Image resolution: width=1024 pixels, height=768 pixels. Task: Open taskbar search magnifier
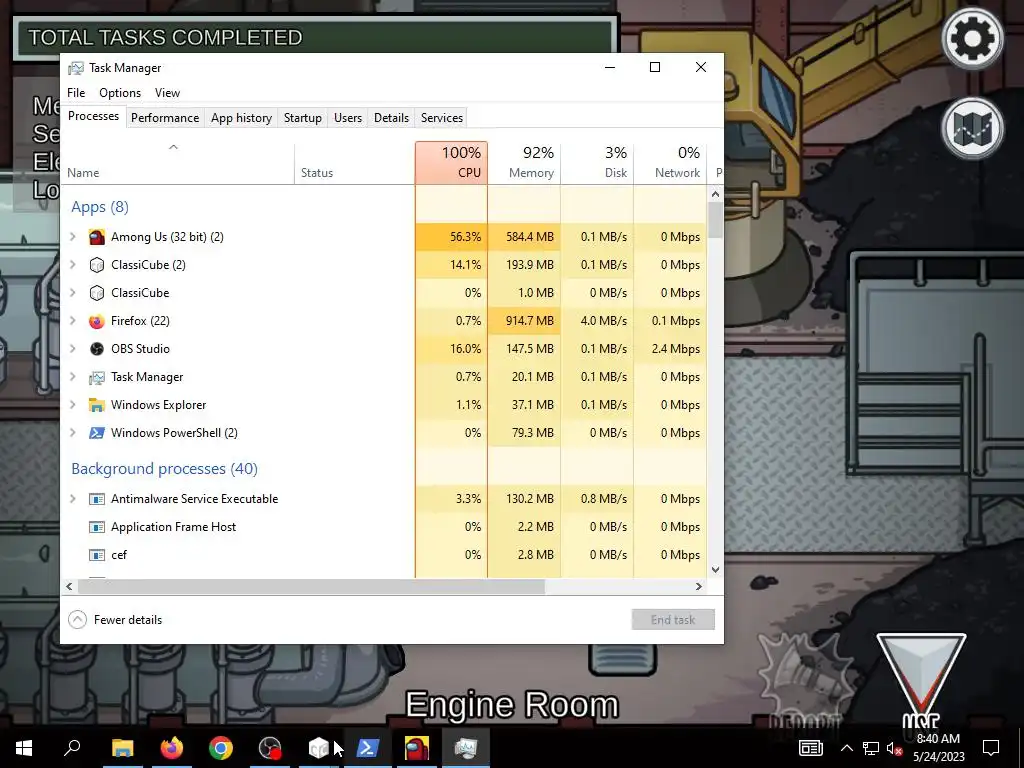tap(72, 748)
